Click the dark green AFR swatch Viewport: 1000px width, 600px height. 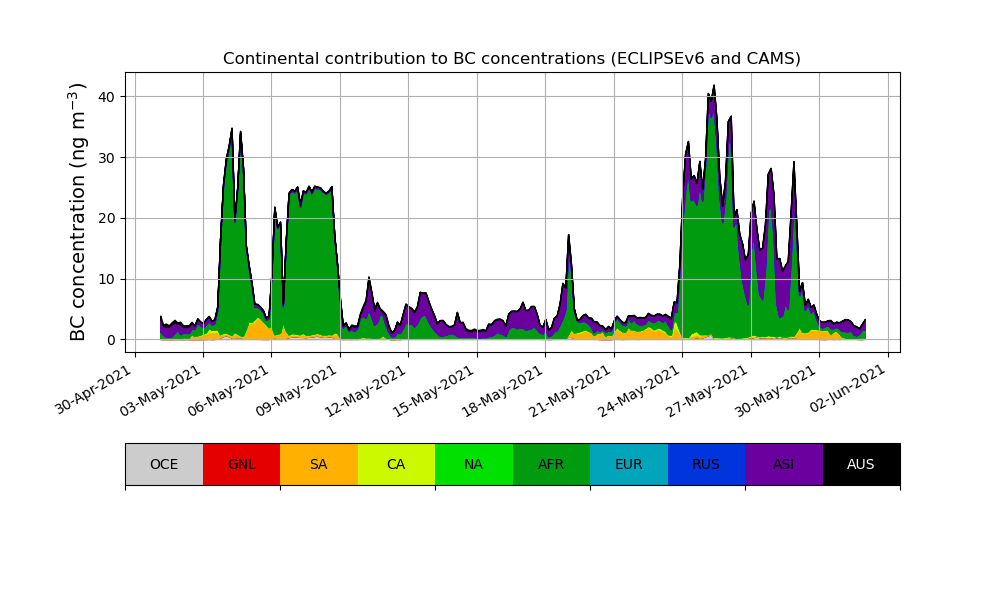click(551, 464)
